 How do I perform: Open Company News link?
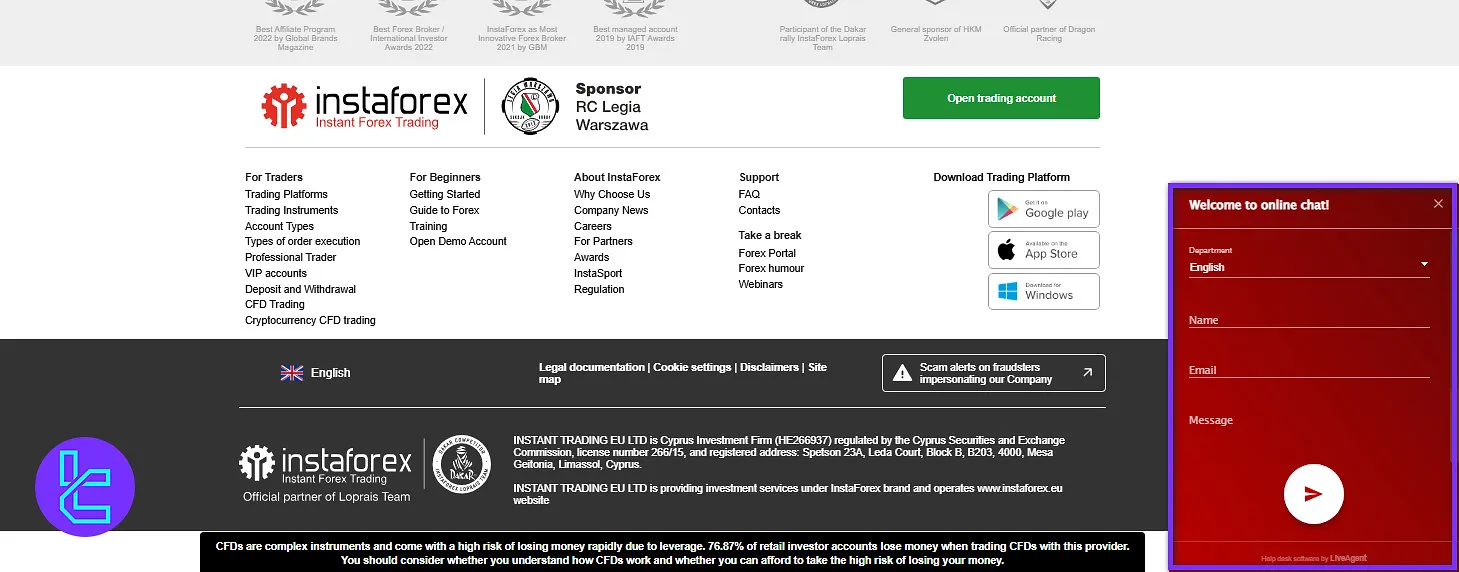pos(611,210)
